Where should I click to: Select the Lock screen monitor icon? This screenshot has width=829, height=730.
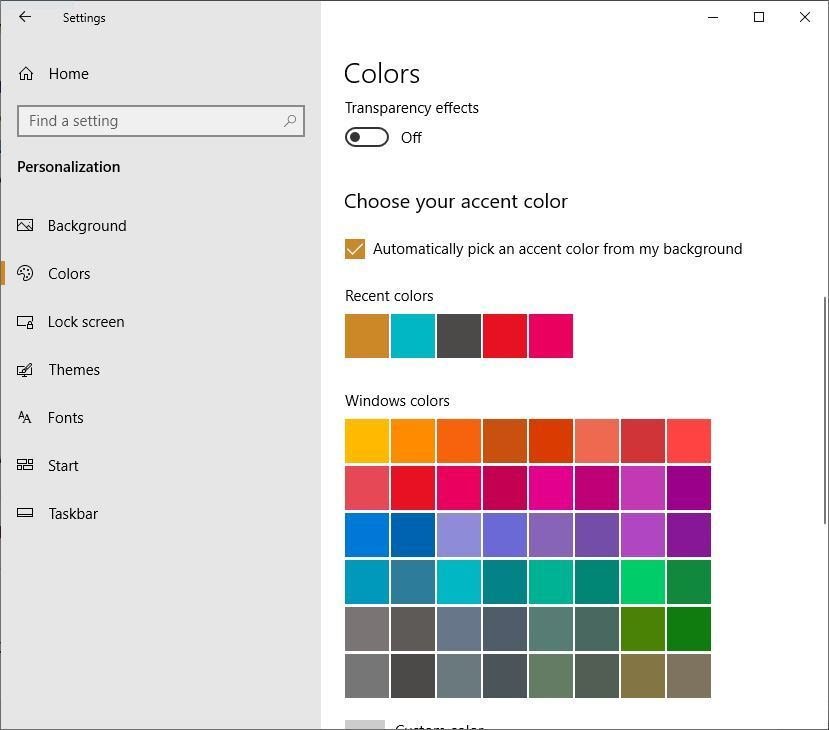point(26,322)
